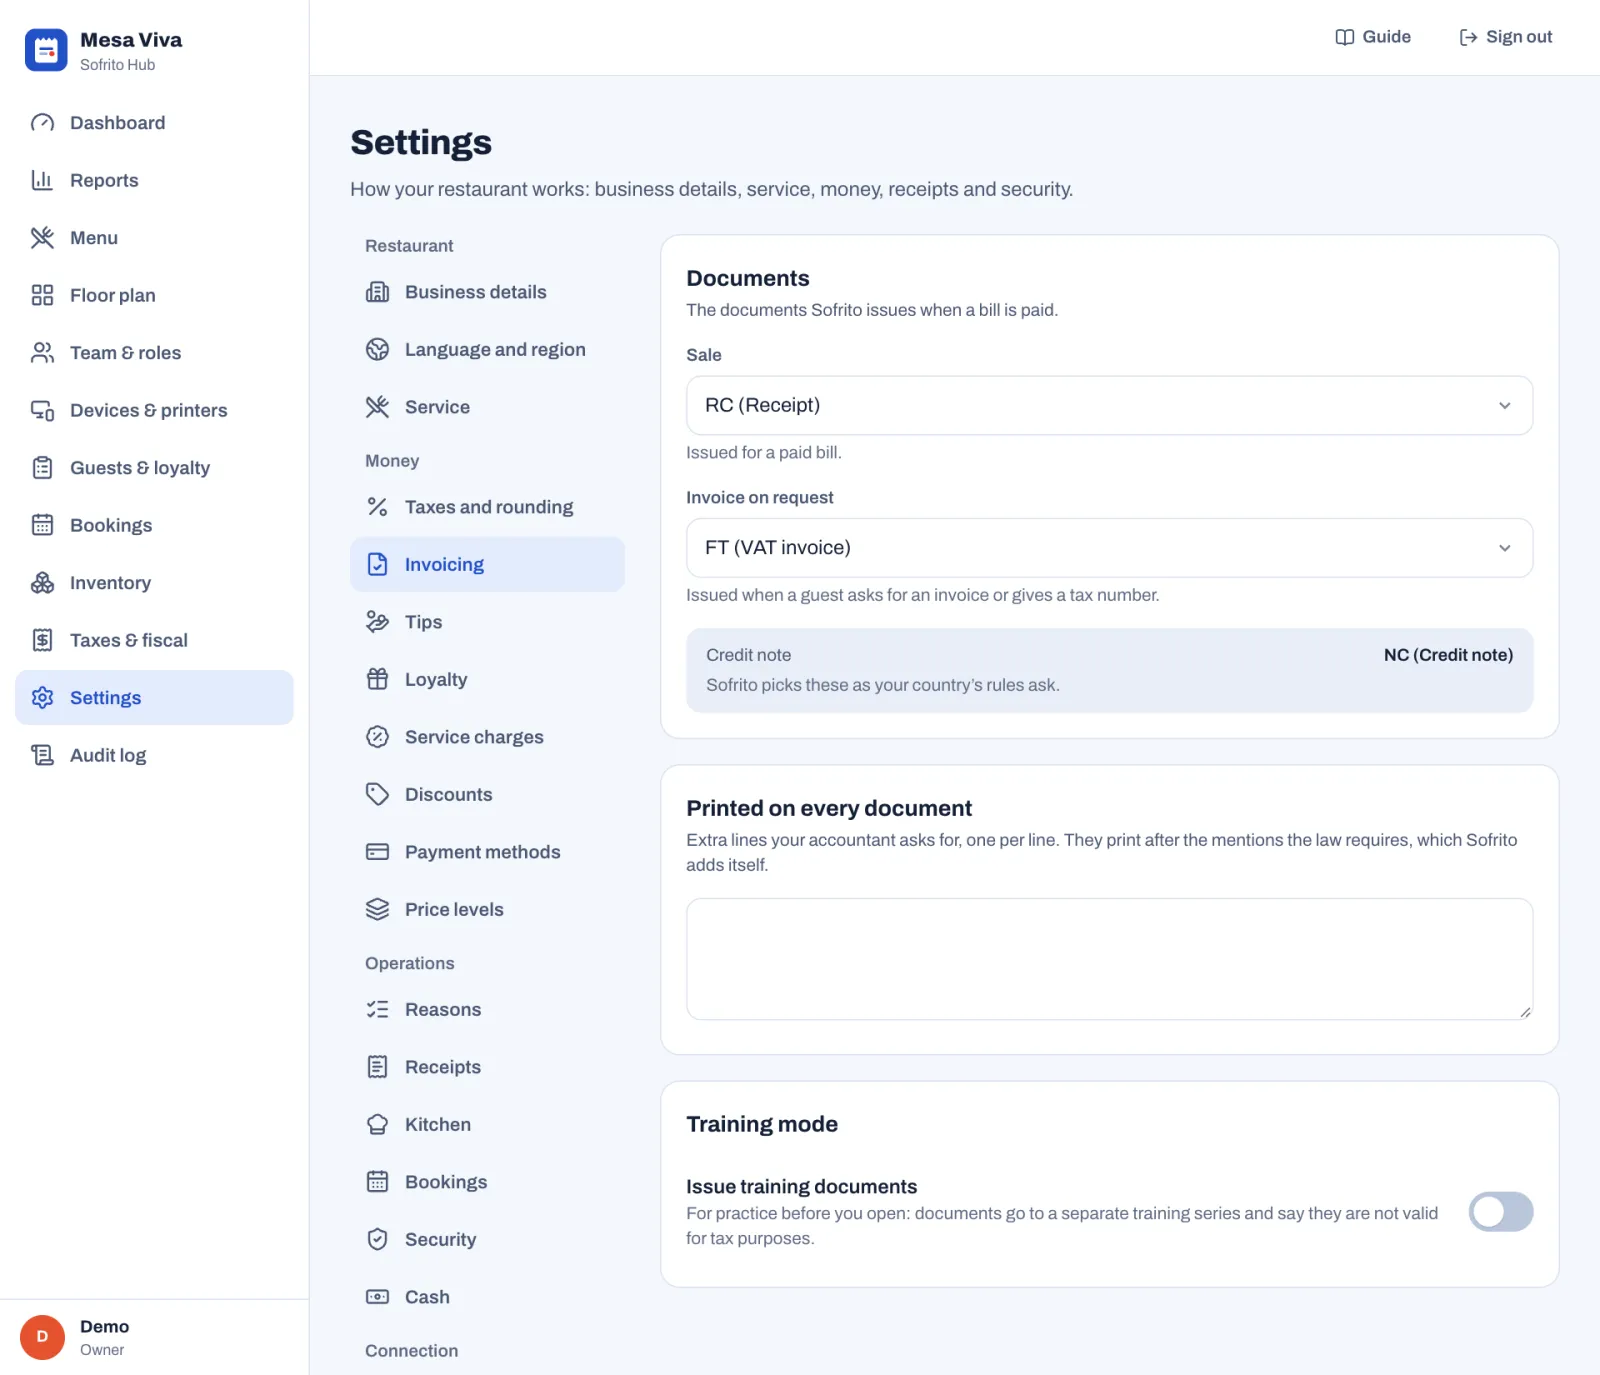
Task: Enable Issue training documents toggle
Action: 1500,1212
